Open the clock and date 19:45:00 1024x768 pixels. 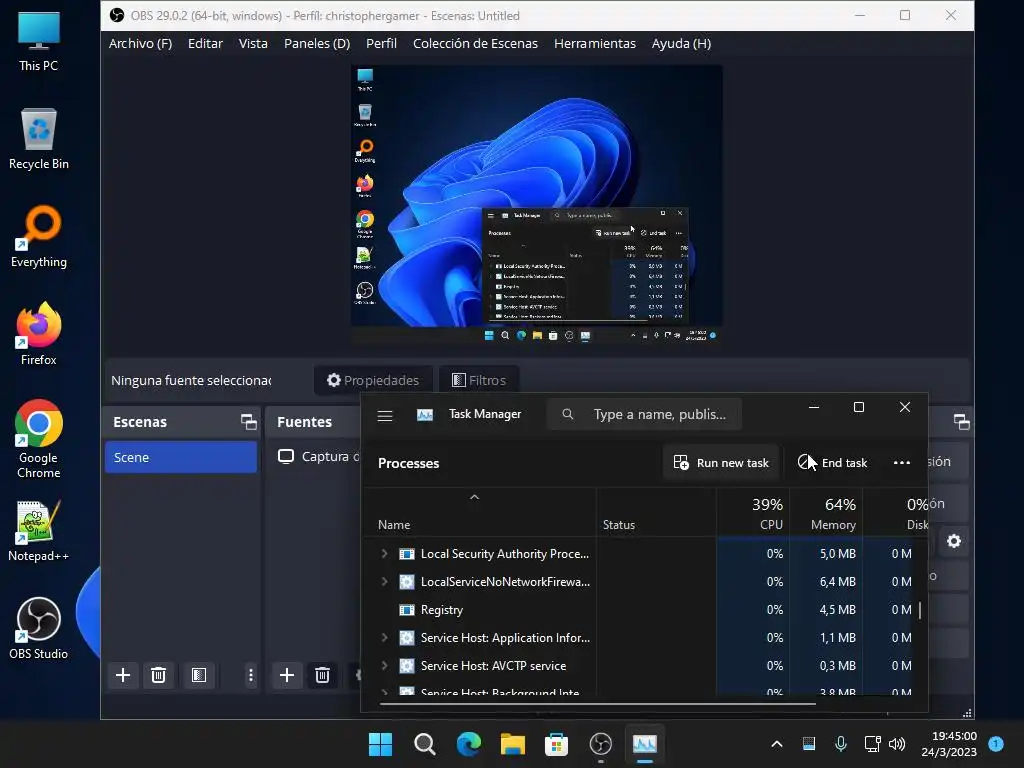[949, 744]
